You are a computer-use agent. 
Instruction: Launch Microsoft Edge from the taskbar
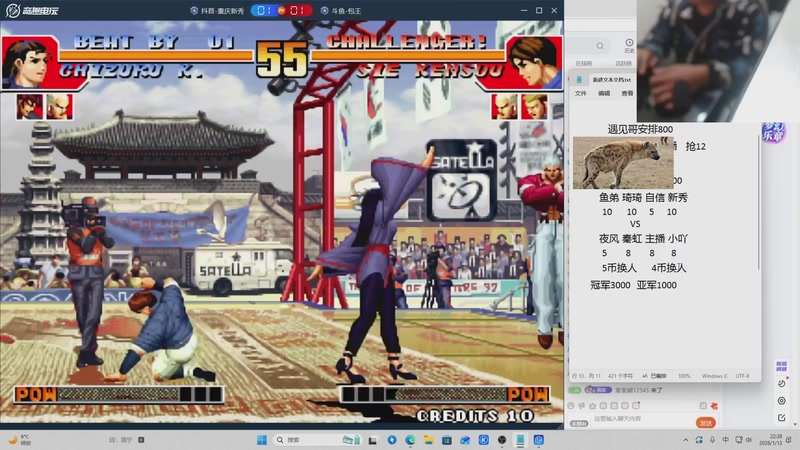point(410,440)
